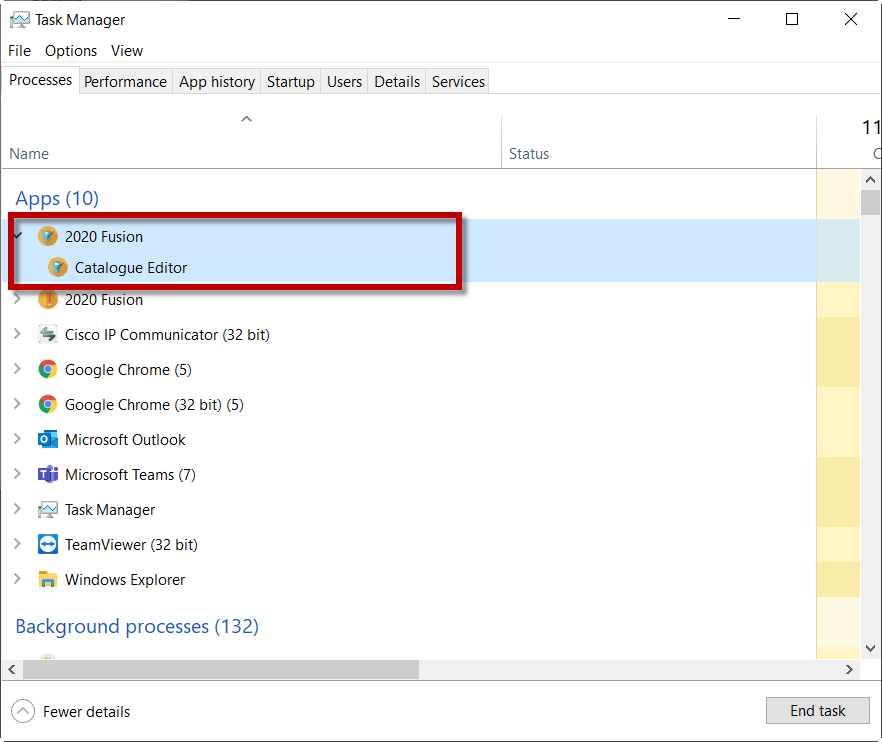Click the vertical scrollbar up arrow
882x742 pixels.
(870, 180)
